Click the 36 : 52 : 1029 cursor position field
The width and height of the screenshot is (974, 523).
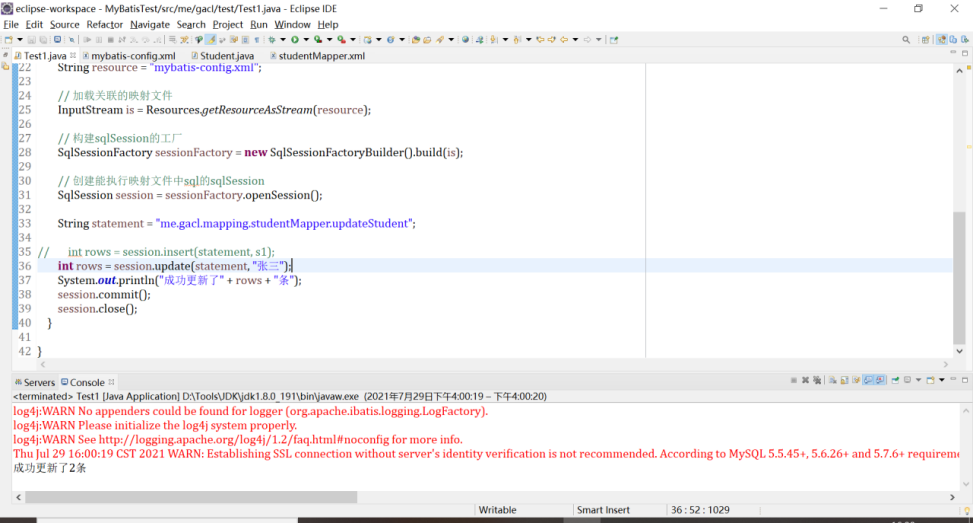700,510
